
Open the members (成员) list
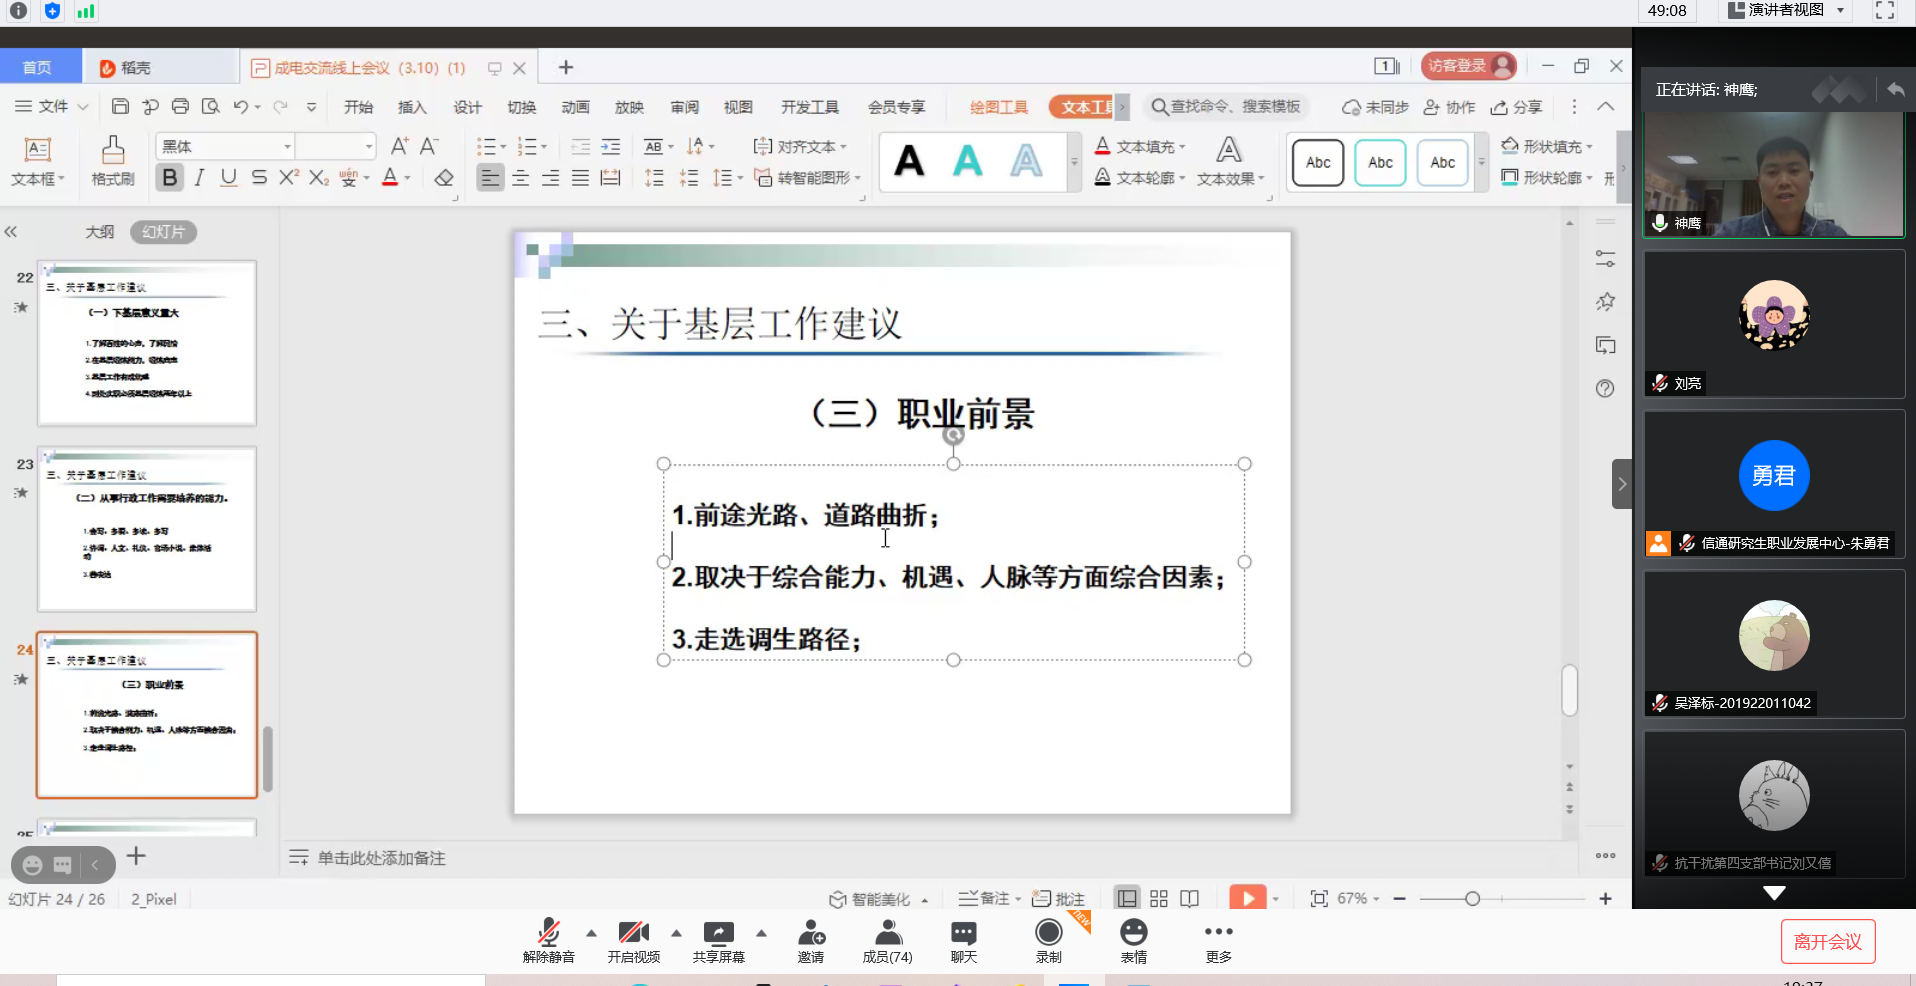tap(887, 941)
